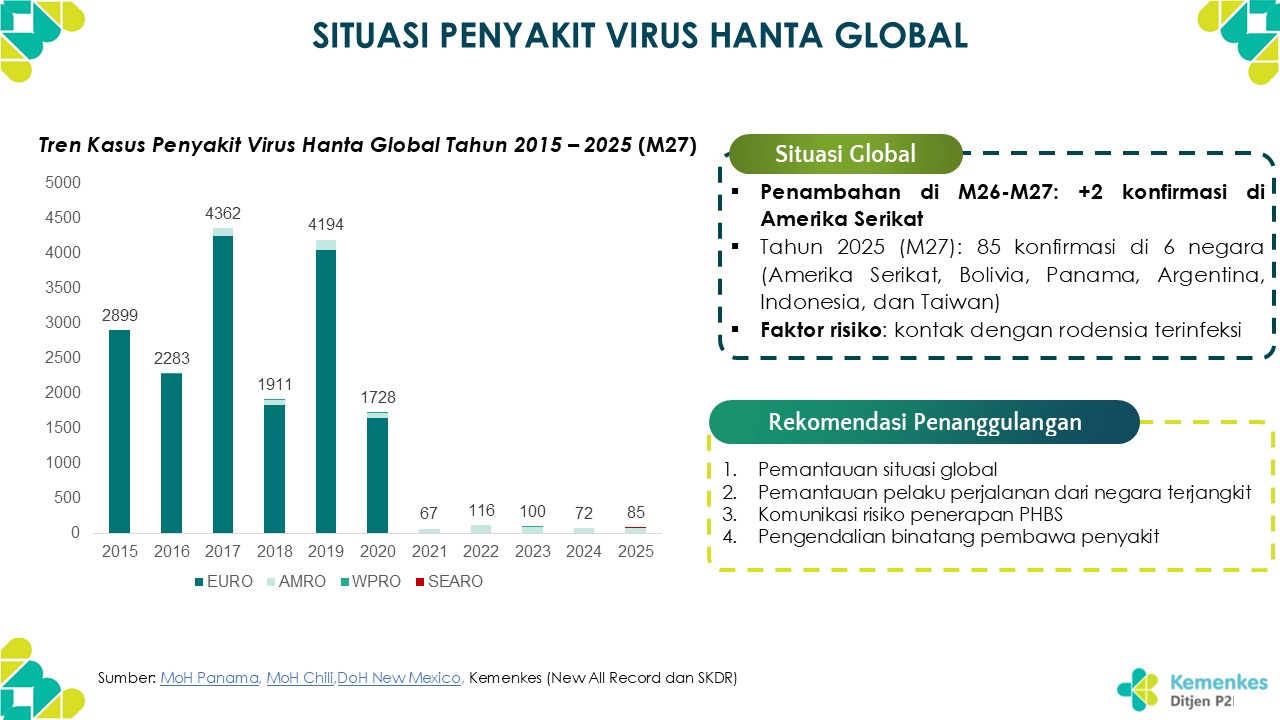This screenshot has height=720, width=1280.
Task: Select the red SEARO legend marker
Action: [420, 581]
